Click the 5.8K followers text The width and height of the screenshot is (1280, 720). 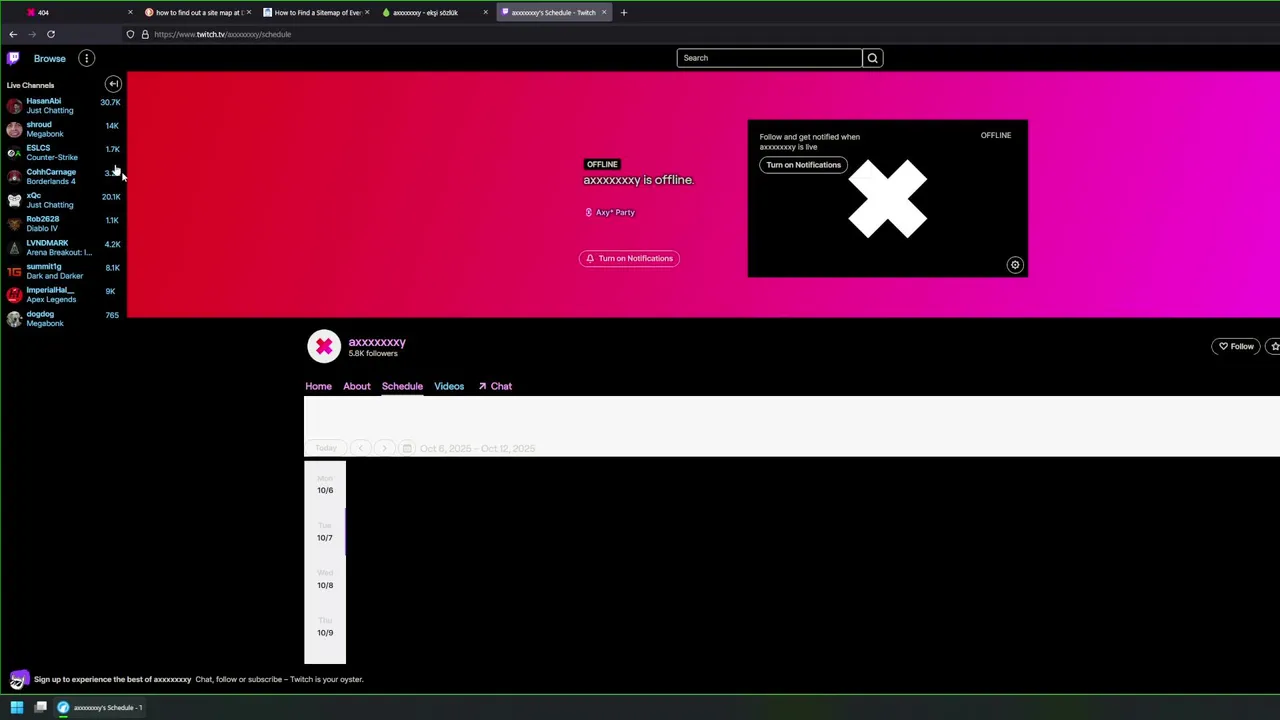(x=373, y=354)
